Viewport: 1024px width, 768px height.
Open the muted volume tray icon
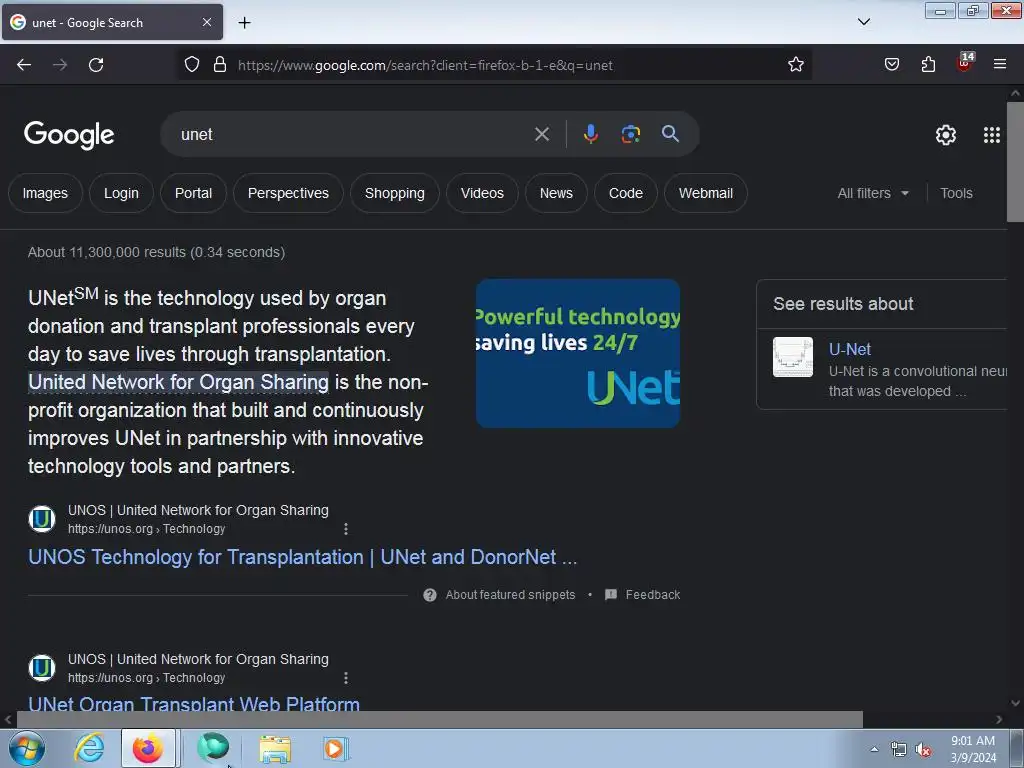tap(923, 749)
